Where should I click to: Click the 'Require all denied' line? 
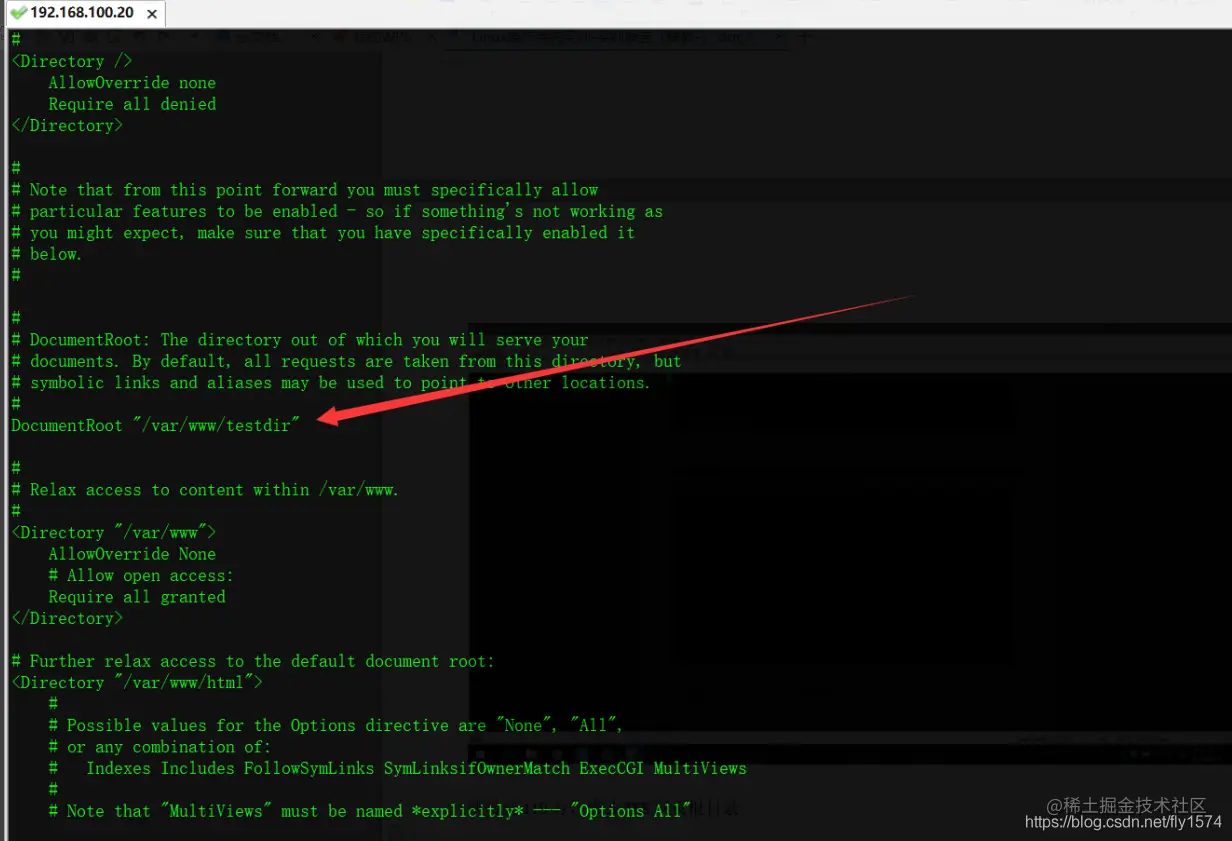pyautogui.click(x=132, y=104)
